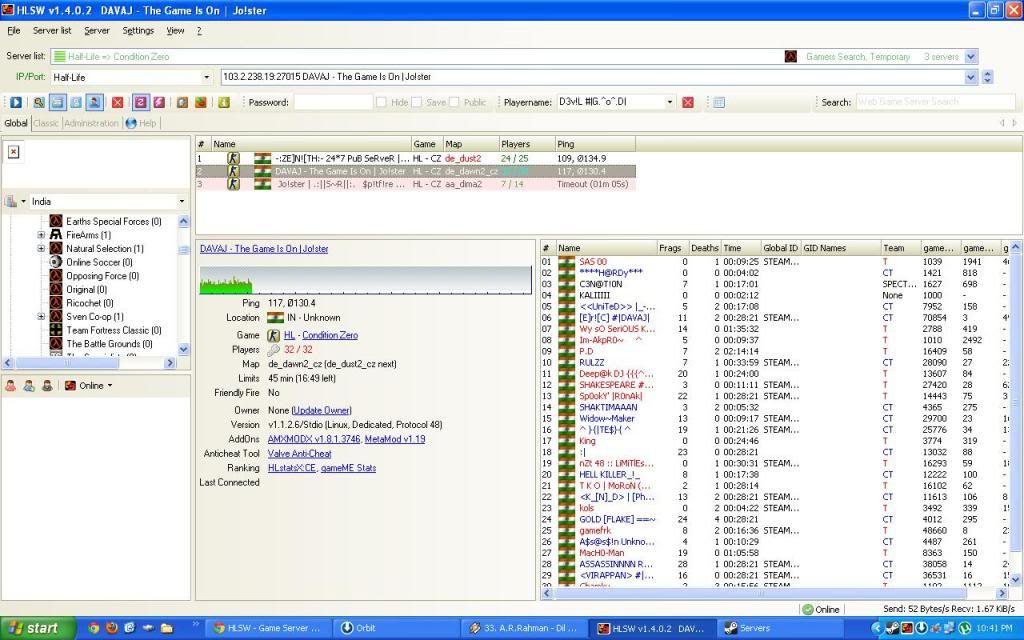Click the blue buddy icon in the bottom-left panel
This screenshot has height=640, width=1024.
click(x=29, y=385)
